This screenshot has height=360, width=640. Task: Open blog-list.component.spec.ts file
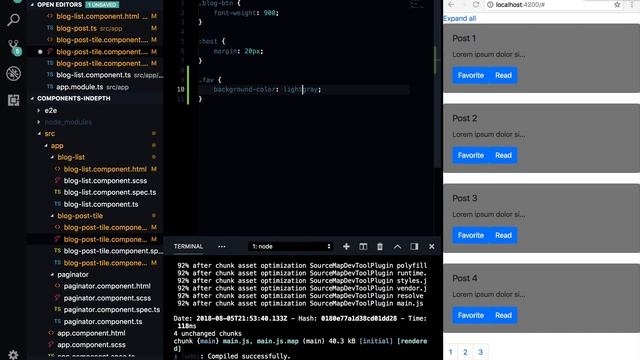click(x=110, y=192)
